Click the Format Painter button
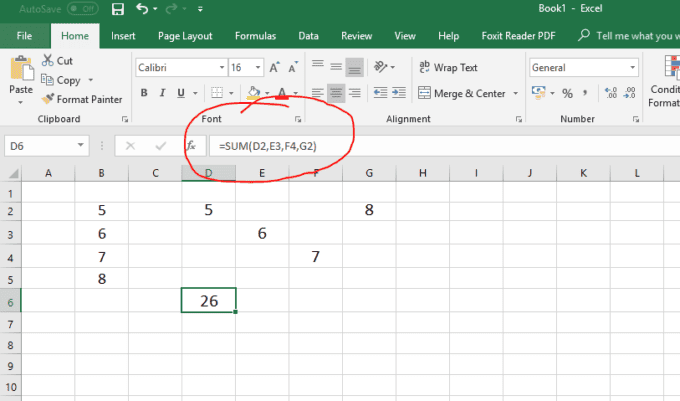The image size is (680, 401). [x=82, y=99]
